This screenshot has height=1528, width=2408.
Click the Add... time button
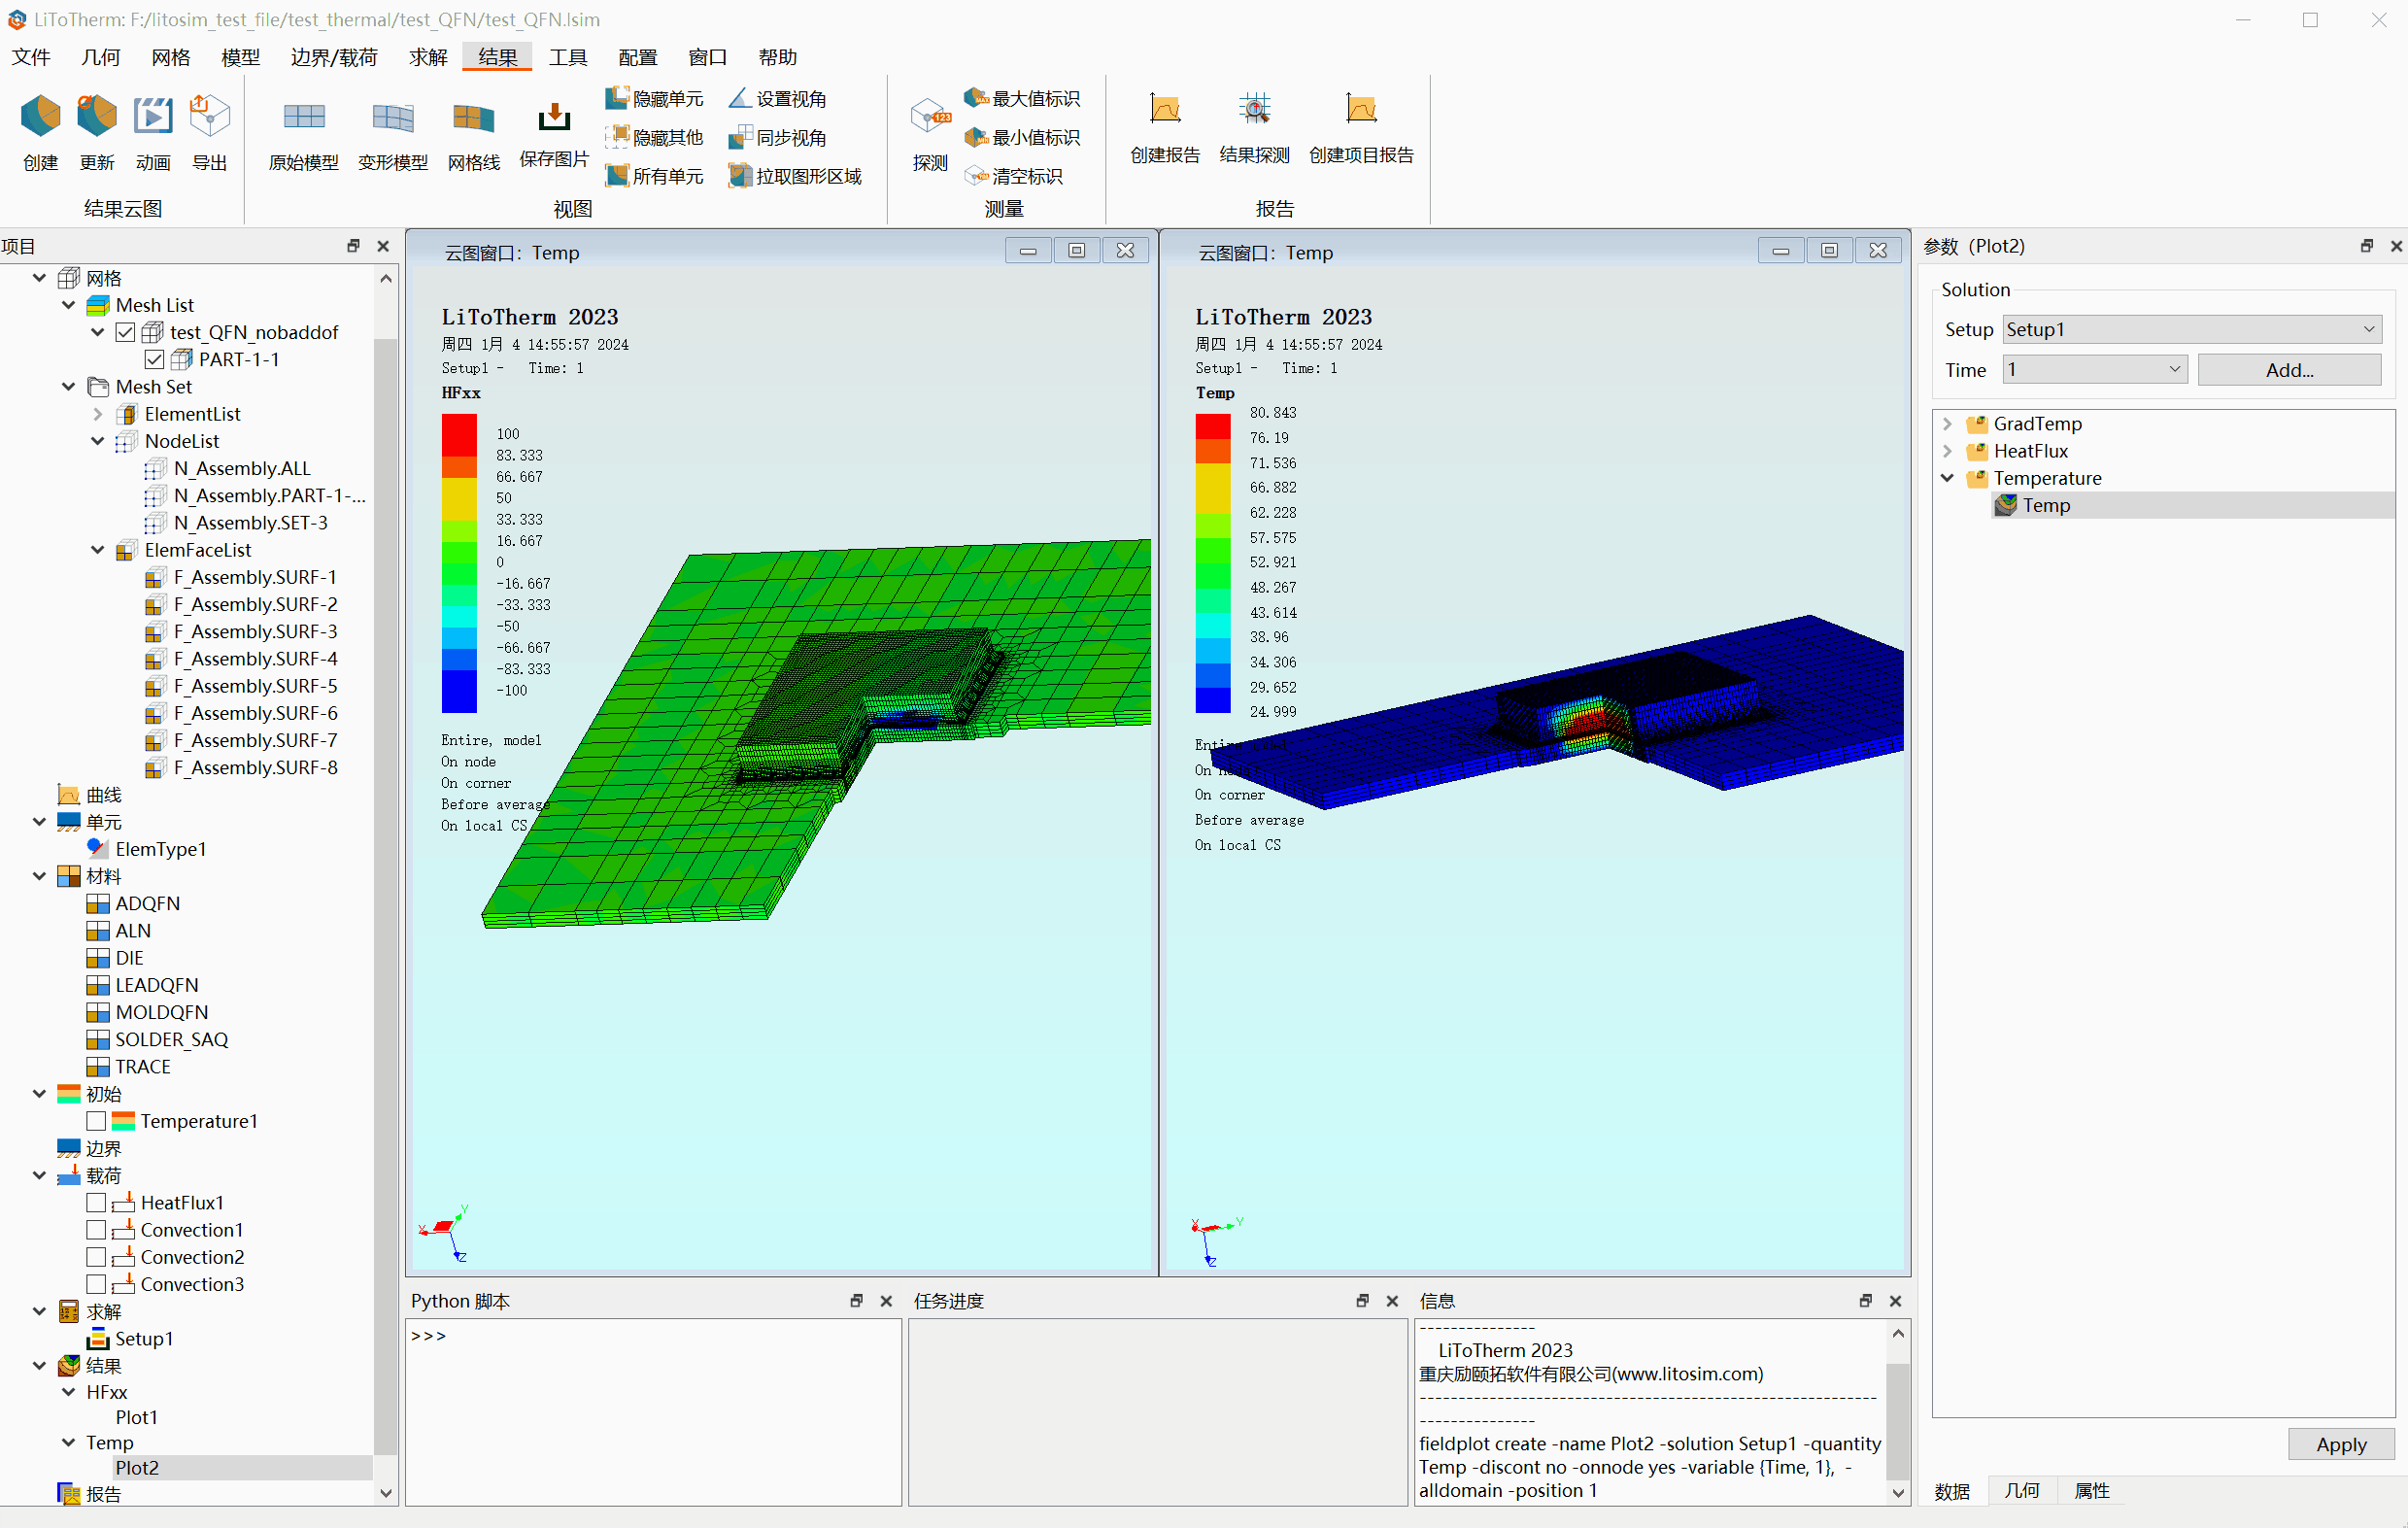pos(2289,370)
